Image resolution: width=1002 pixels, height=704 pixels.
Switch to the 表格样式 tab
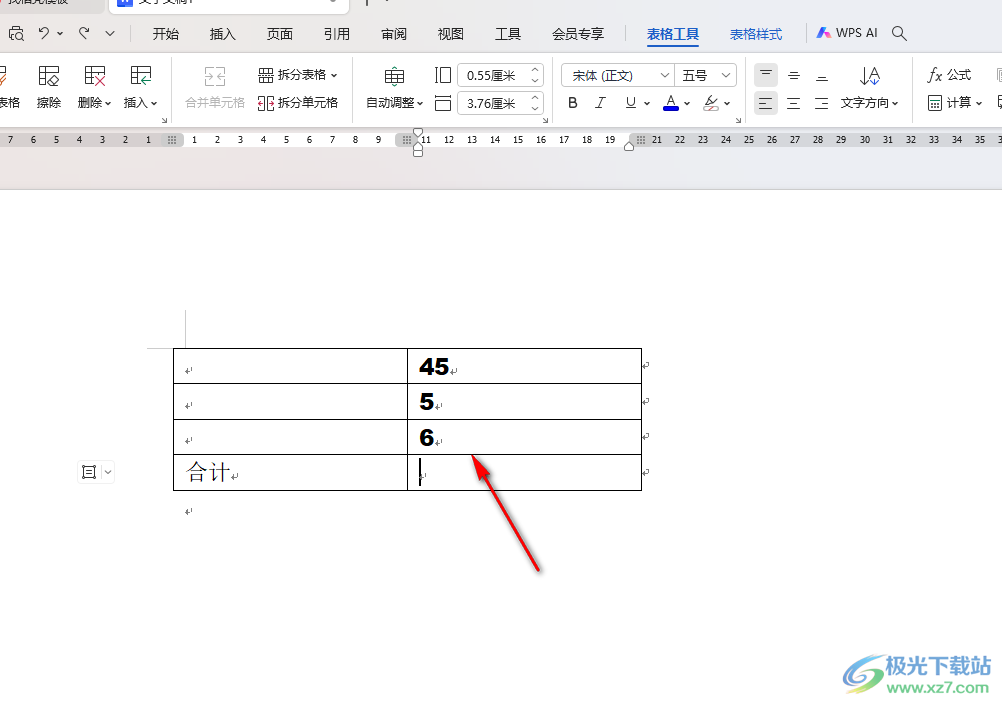756,34
